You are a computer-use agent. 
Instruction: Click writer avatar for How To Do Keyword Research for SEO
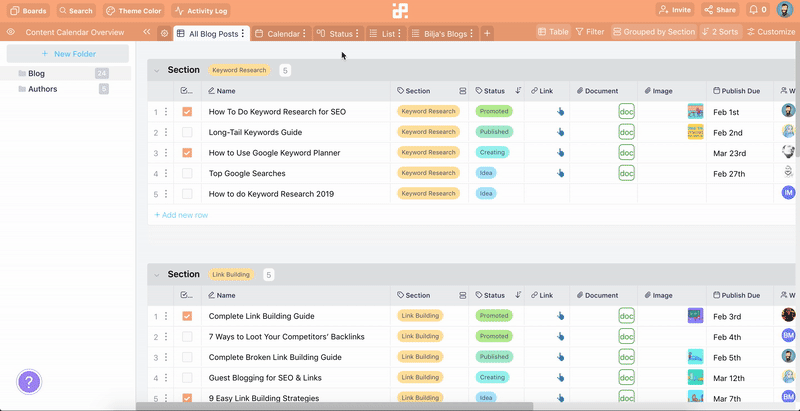(x=789, y=111)
